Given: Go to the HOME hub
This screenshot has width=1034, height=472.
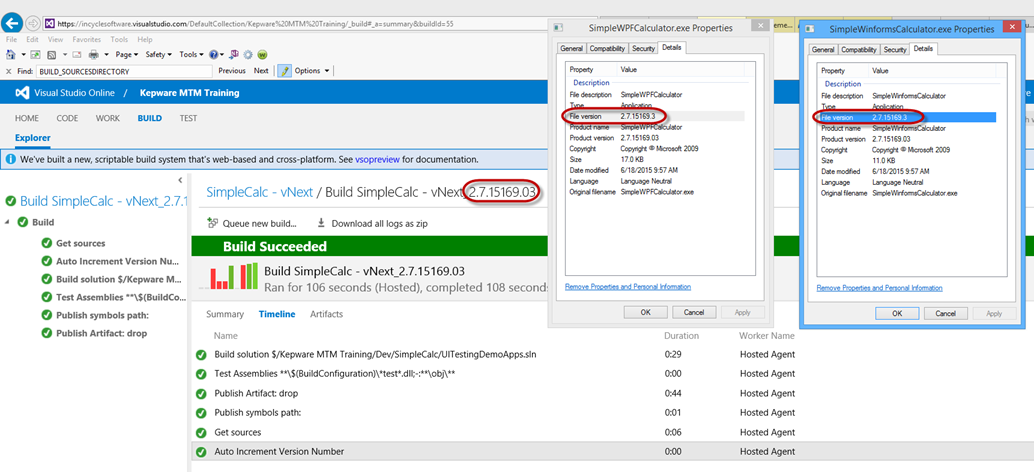Looking at the screenshot, I should tap(27, 119).
